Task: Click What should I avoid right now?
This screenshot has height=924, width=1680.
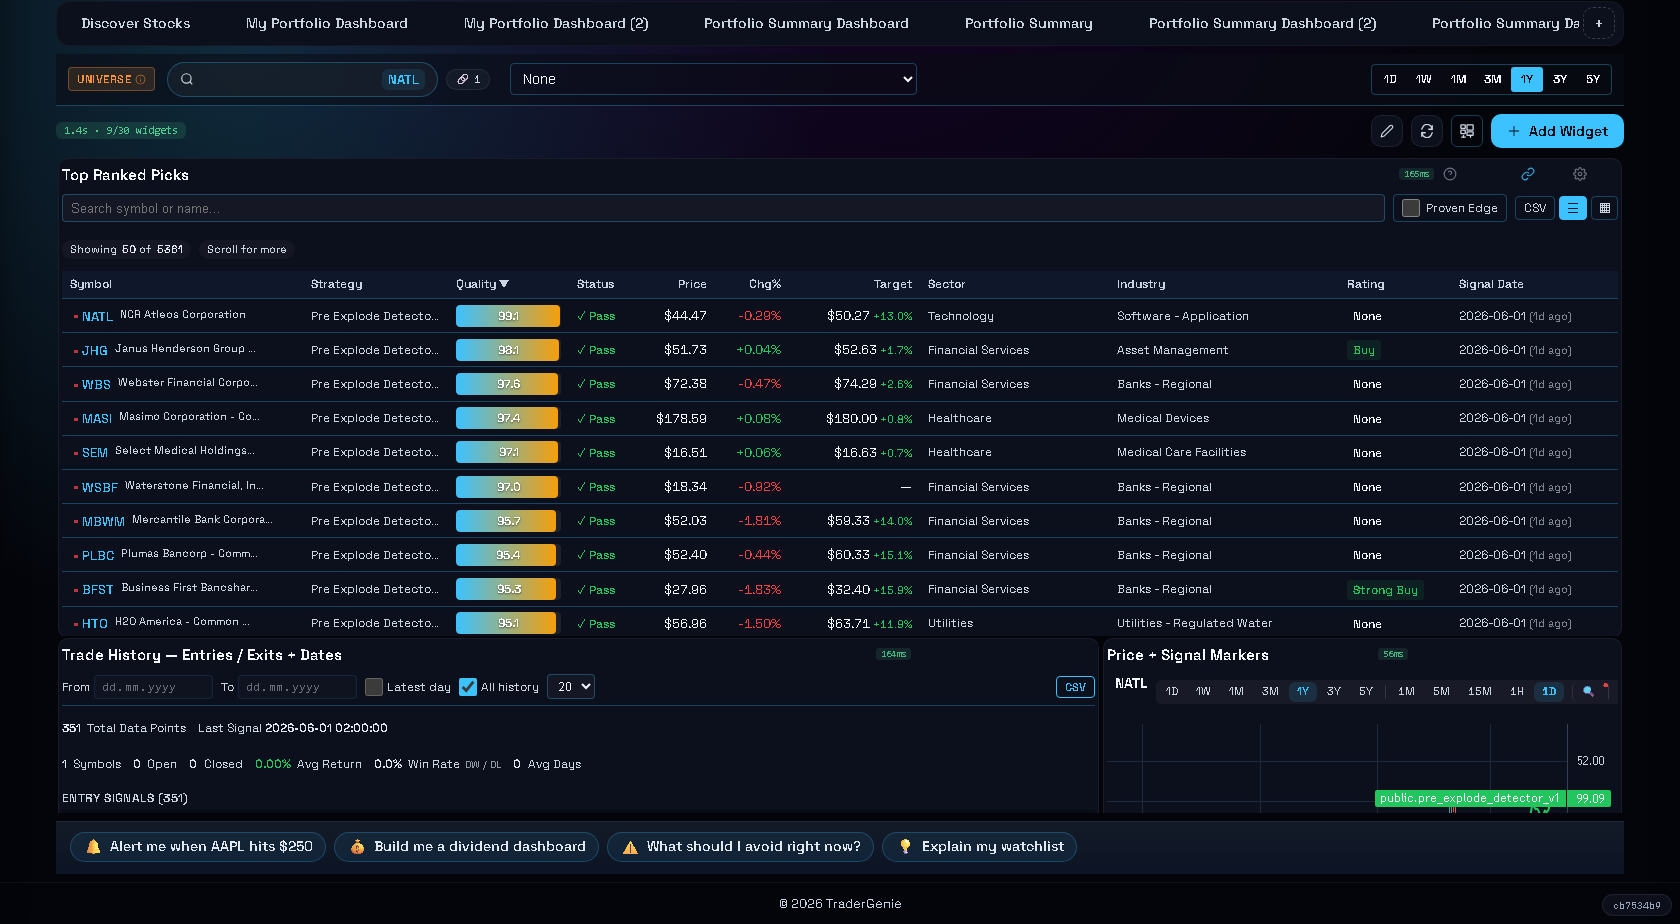Action: 741,847
